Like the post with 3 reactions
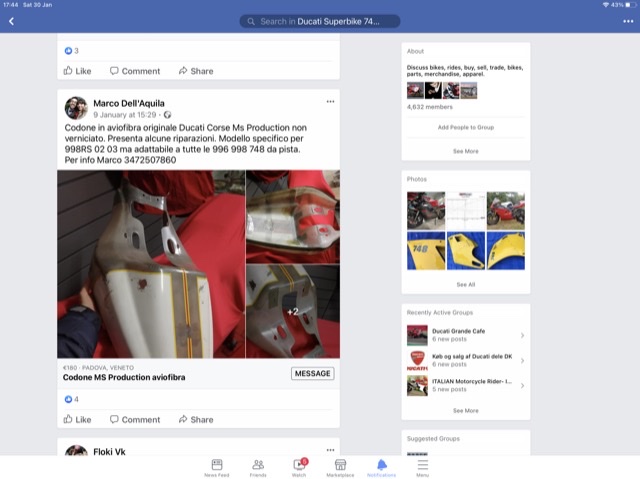640x479 pixels. (77, 71)
